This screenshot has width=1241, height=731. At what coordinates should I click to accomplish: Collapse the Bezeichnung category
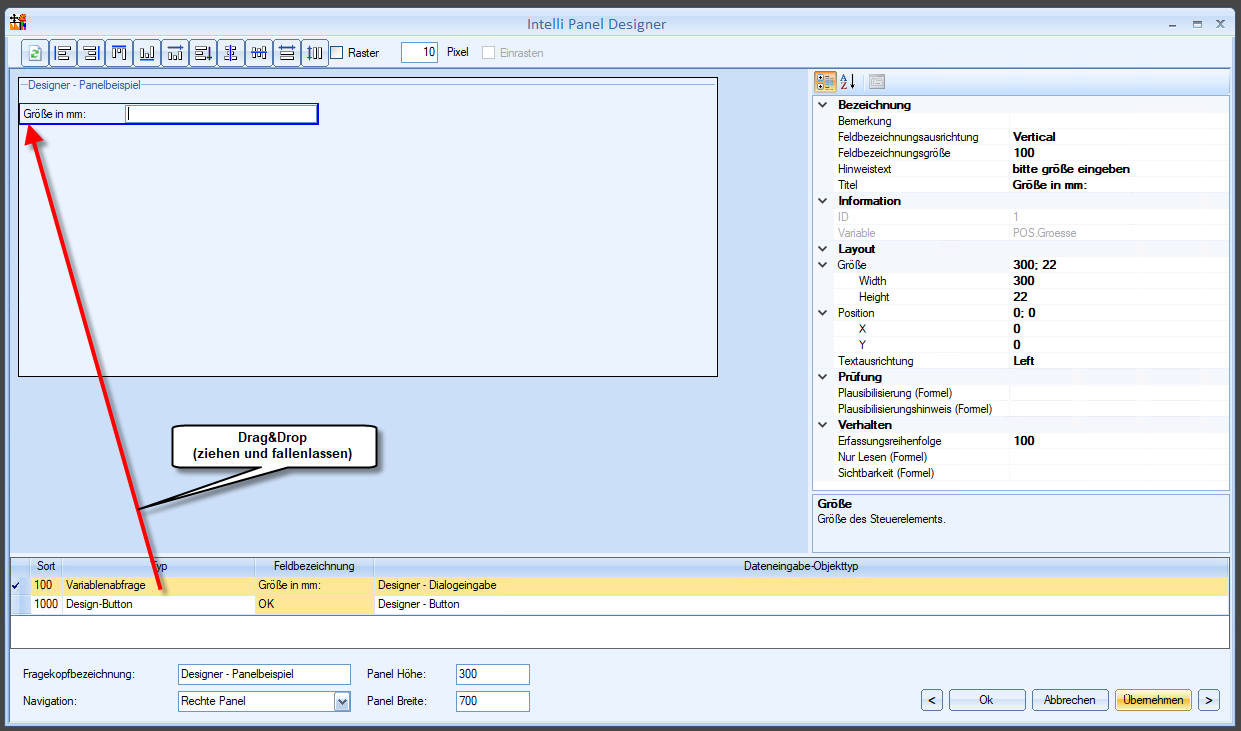823,105
